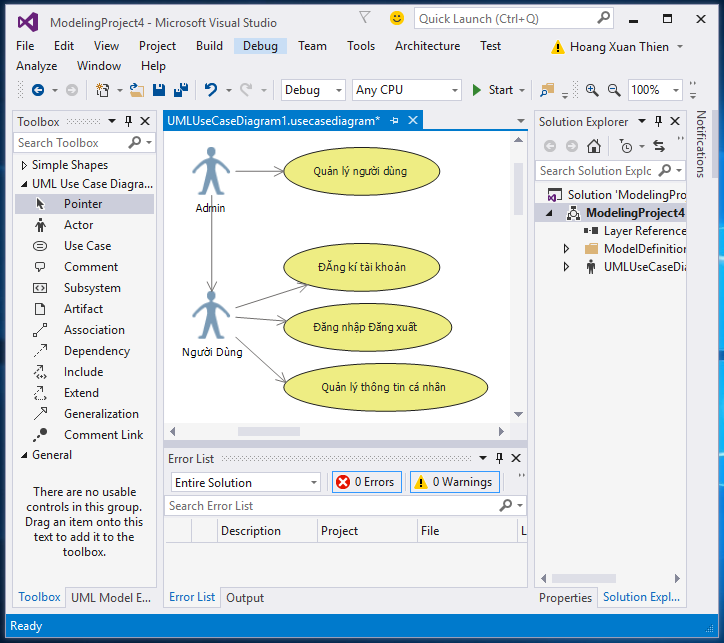Choose the Comment toolbox item

point(91,267)
